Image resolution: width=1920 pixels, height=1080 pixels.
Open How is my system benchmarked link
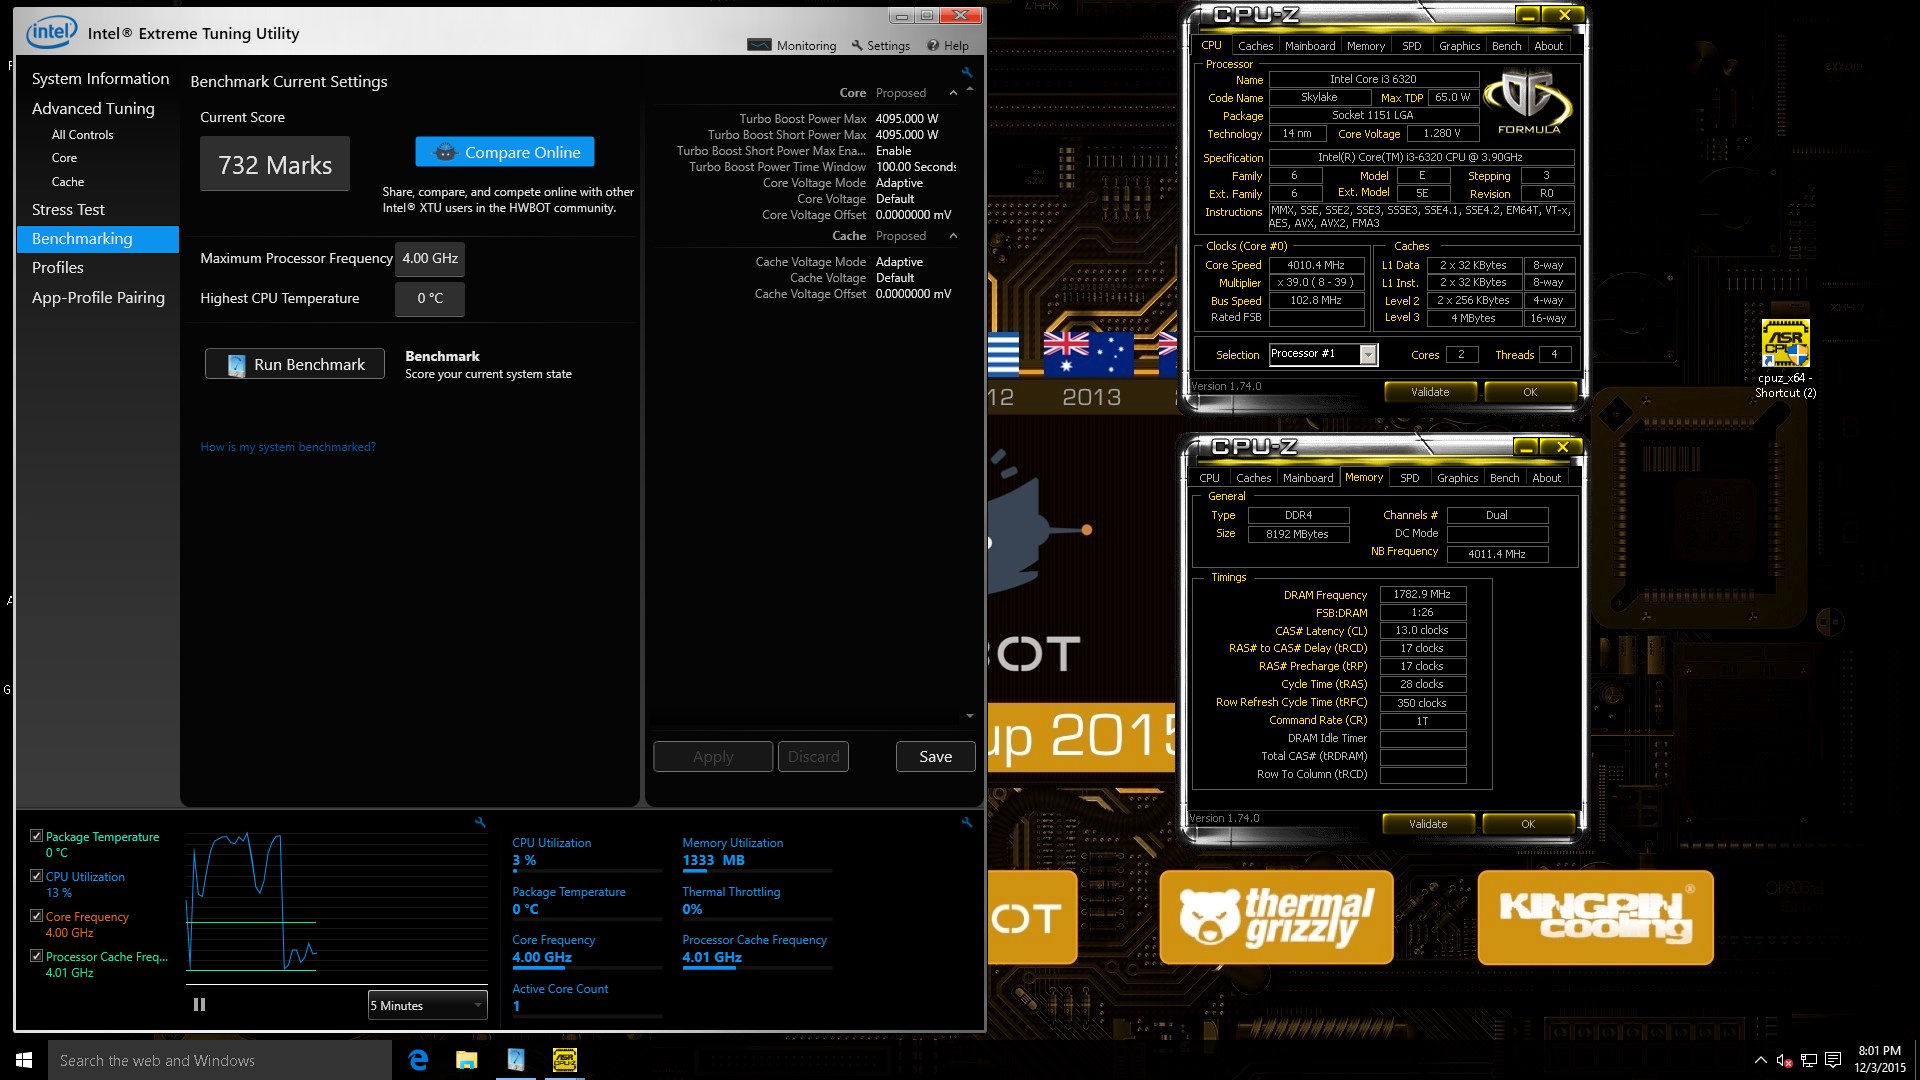point(288,447)
